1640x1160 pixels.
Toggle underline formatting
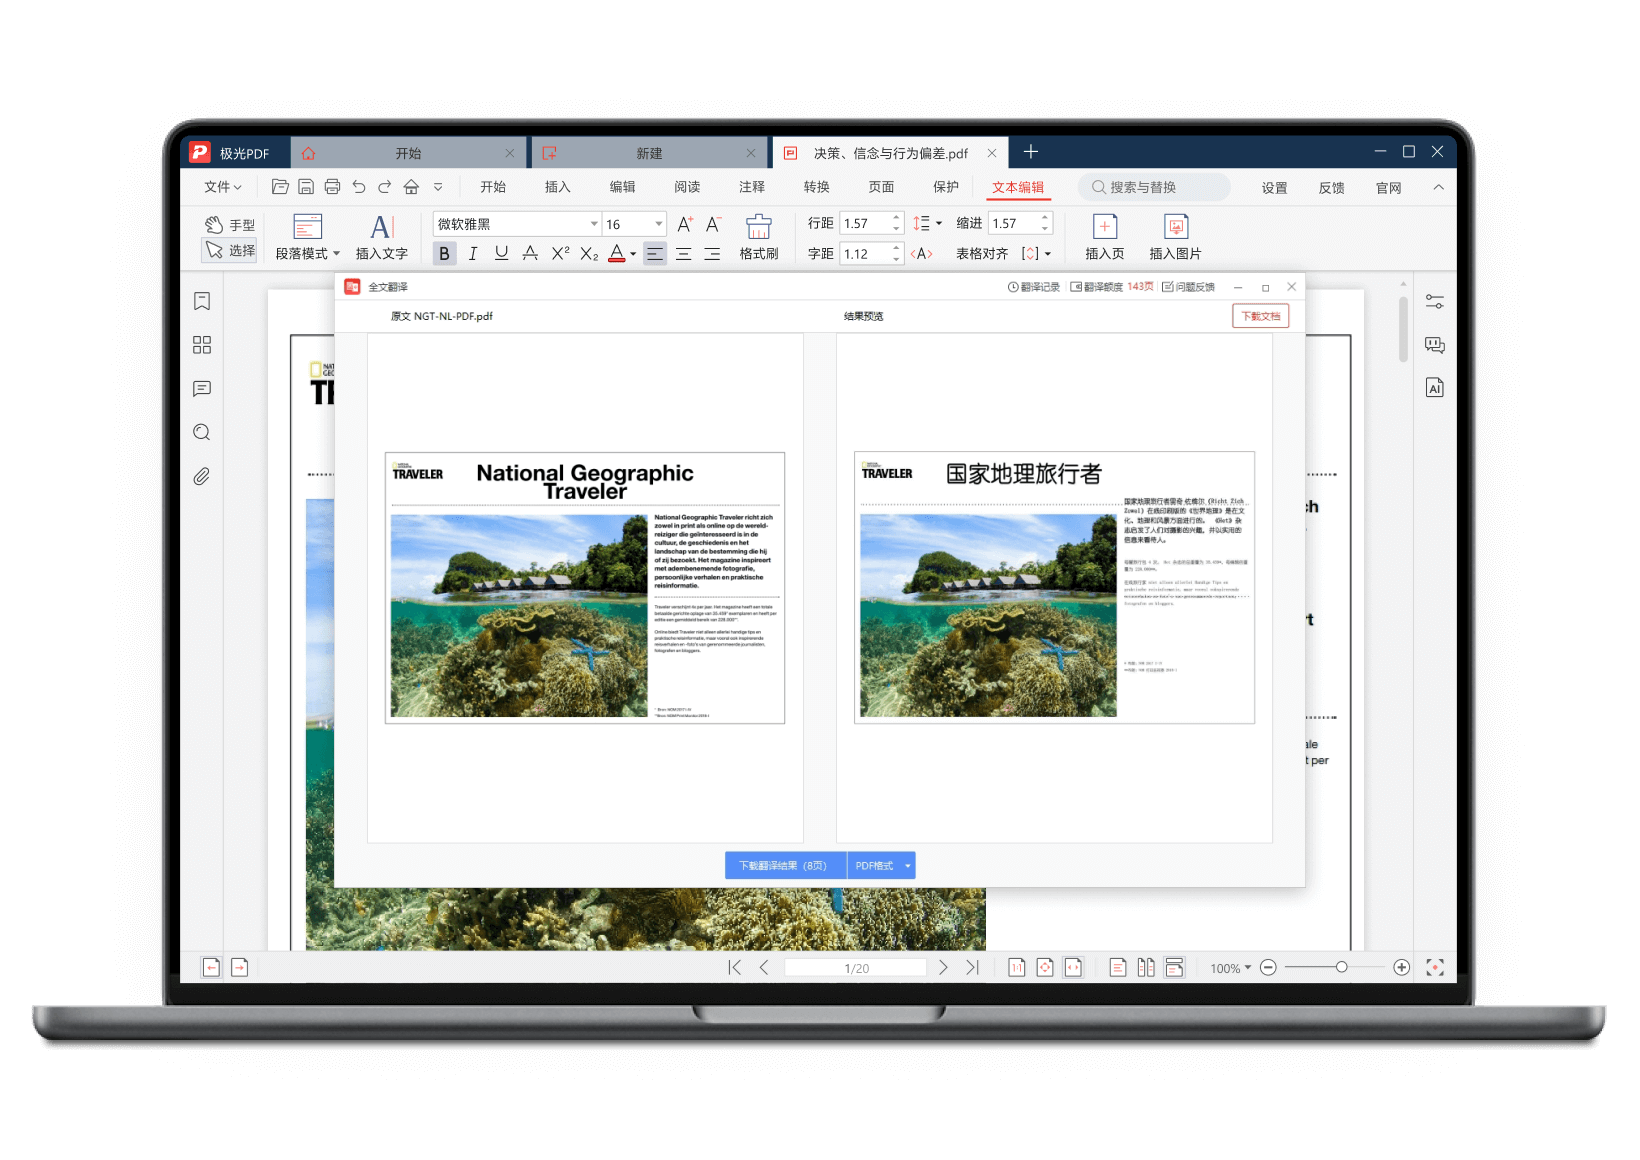(502, 254)
